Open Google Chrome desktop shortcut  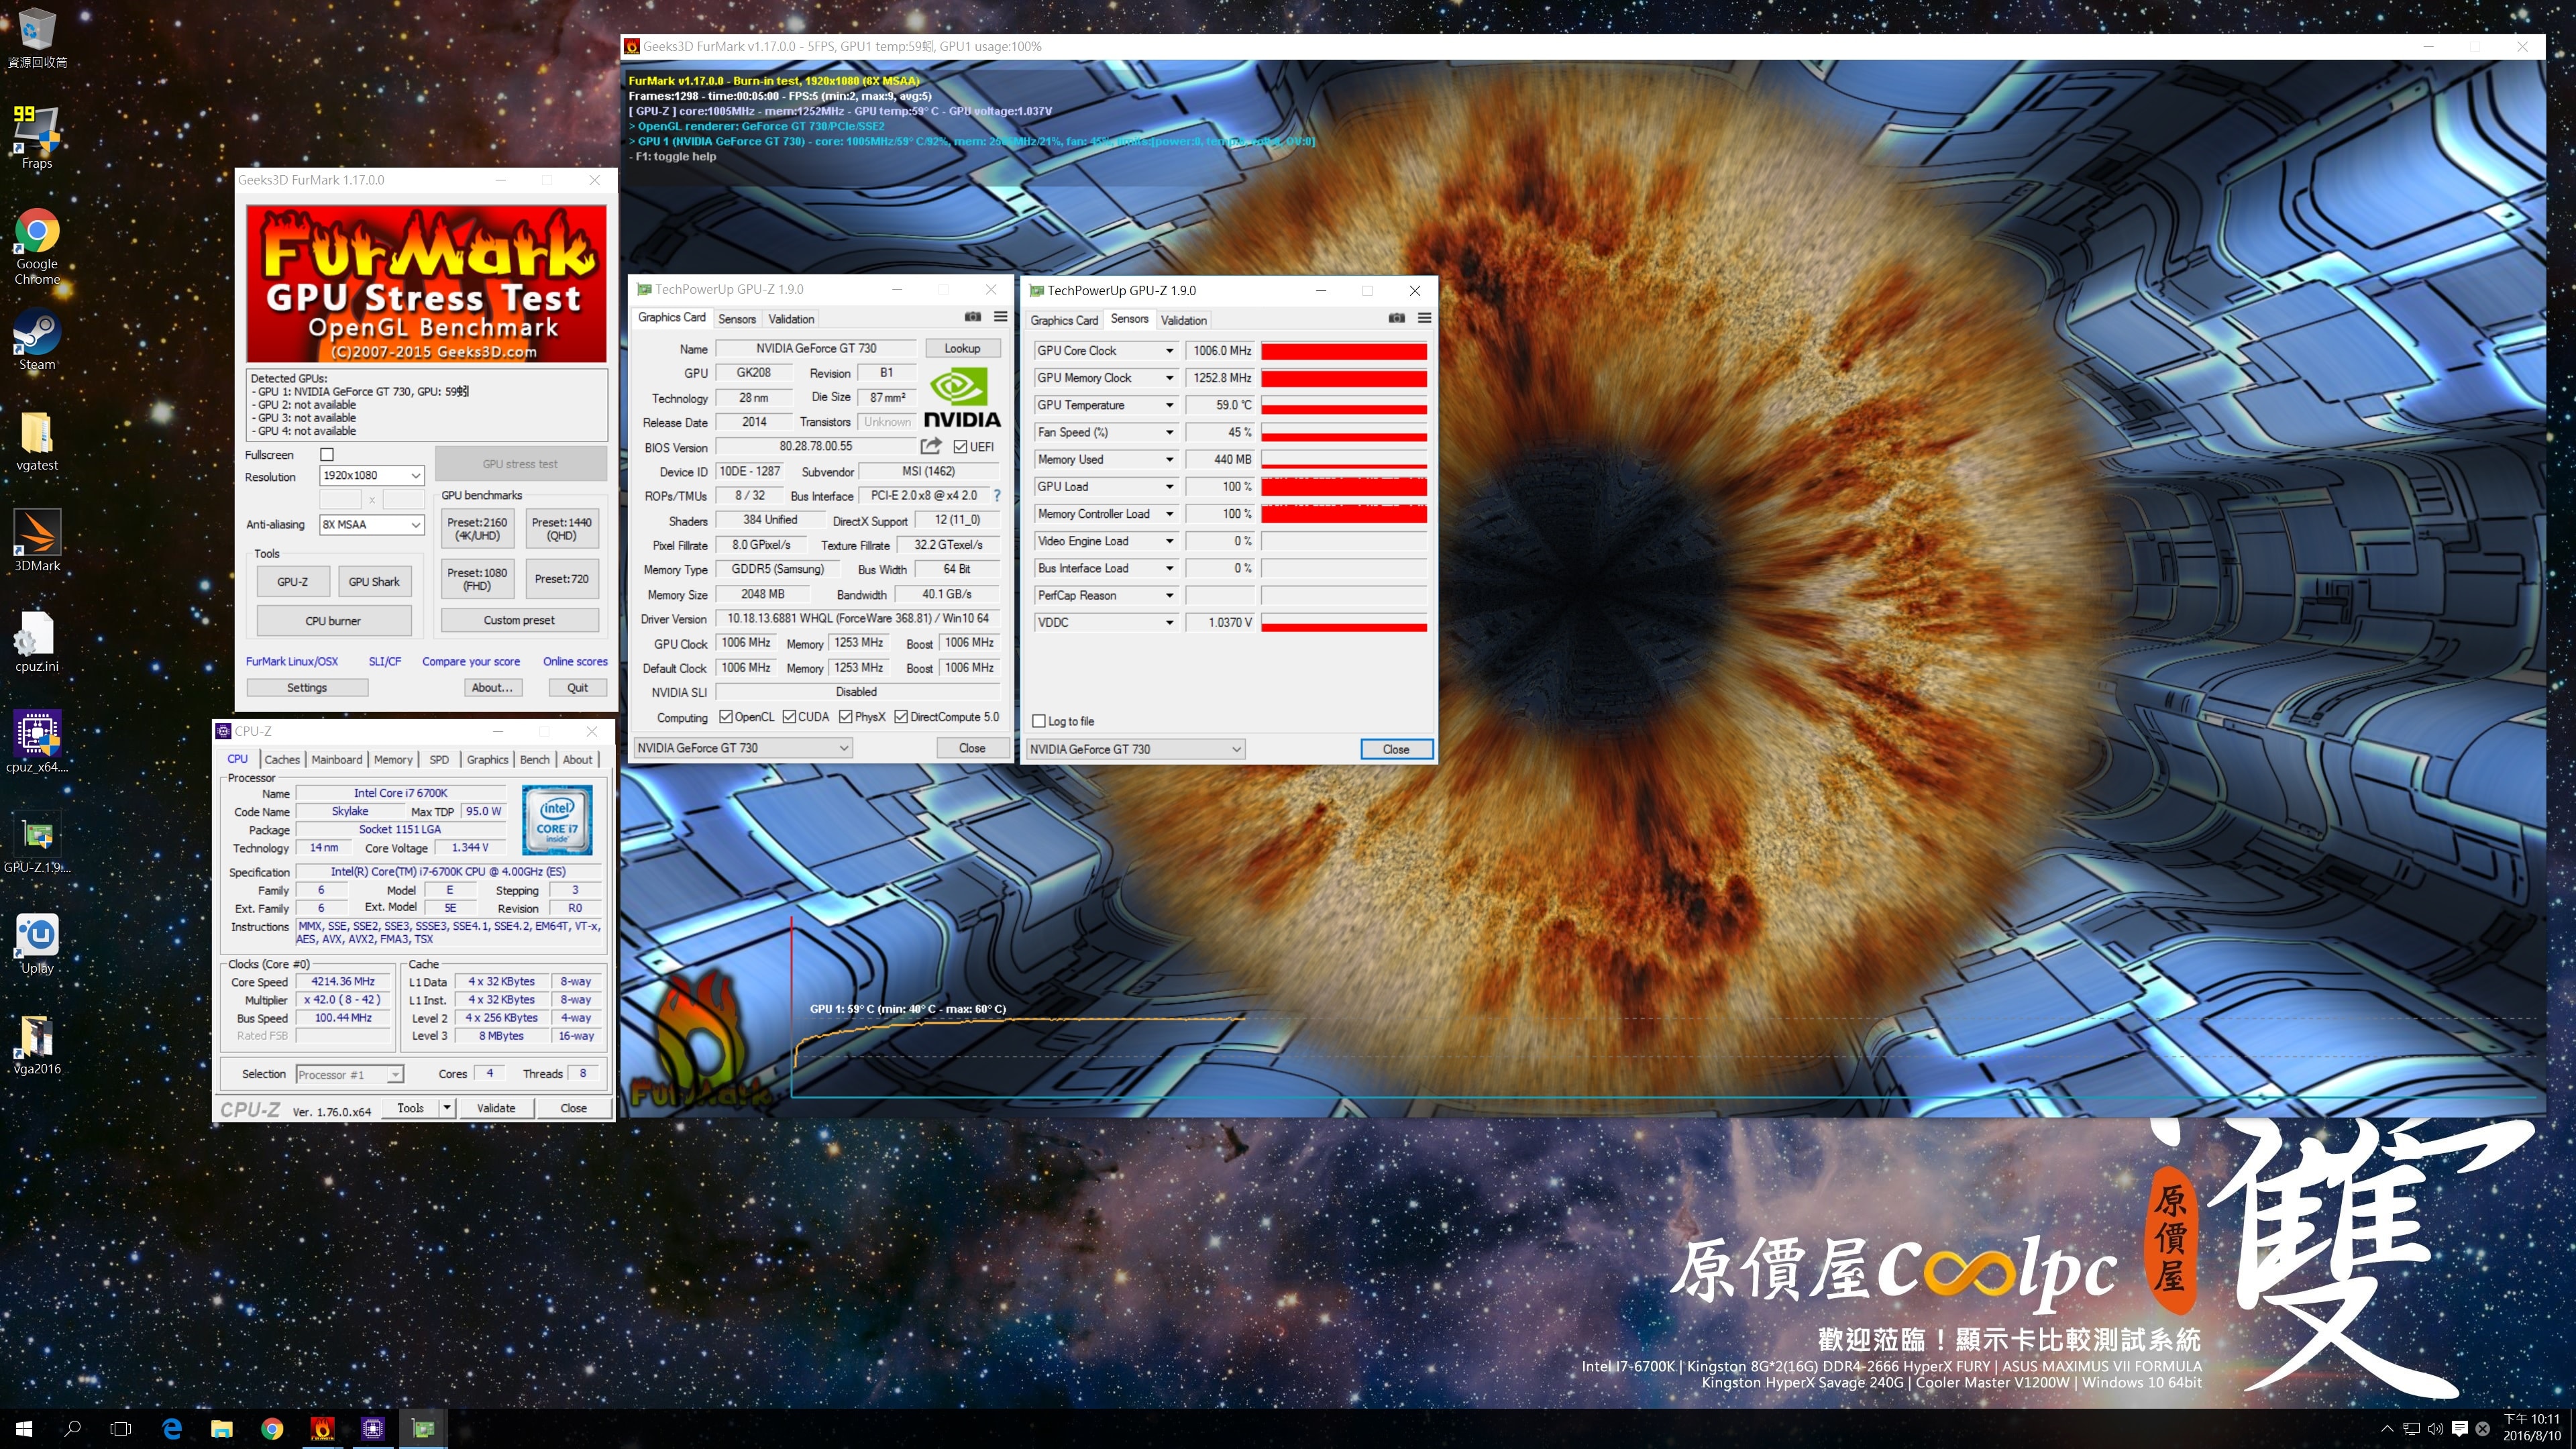37,247
